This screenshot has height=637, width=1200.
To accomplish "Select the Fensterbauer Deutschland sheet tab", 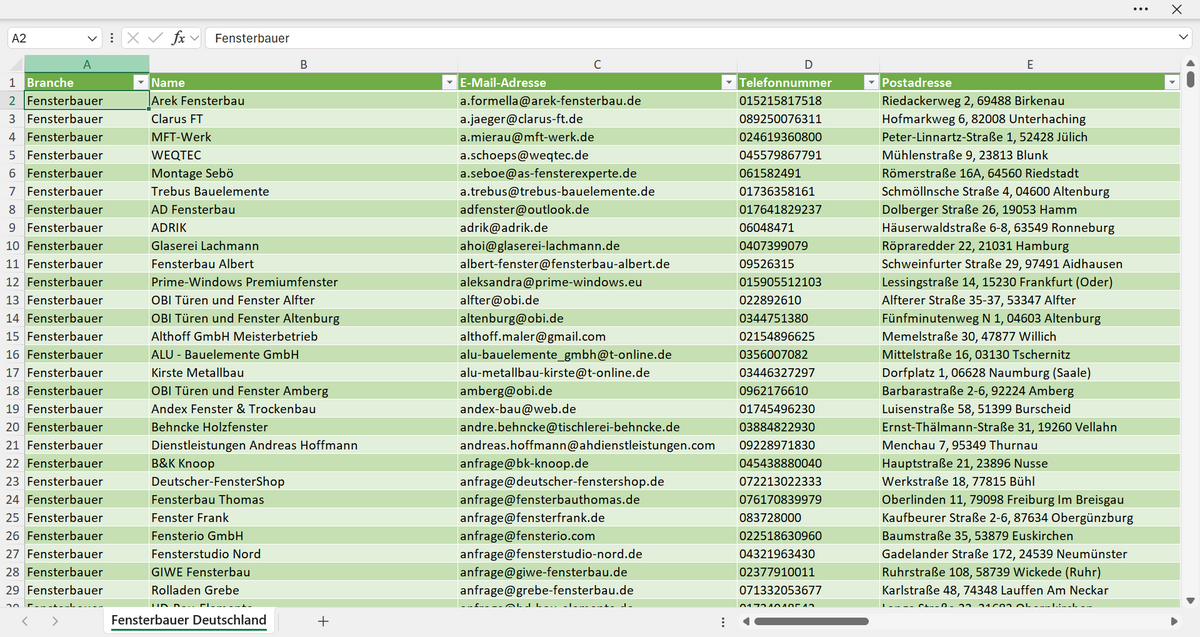I will pos(189,621).
